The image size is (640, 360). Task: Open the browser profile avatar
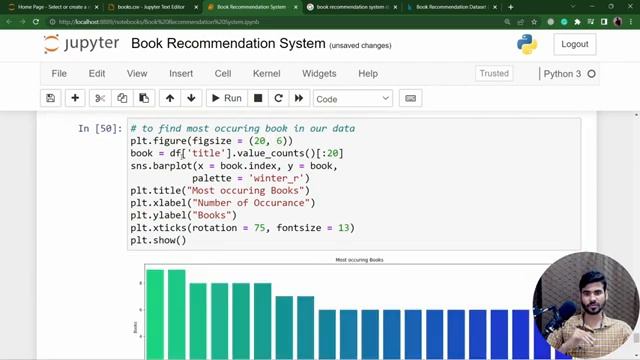point(618,22)
